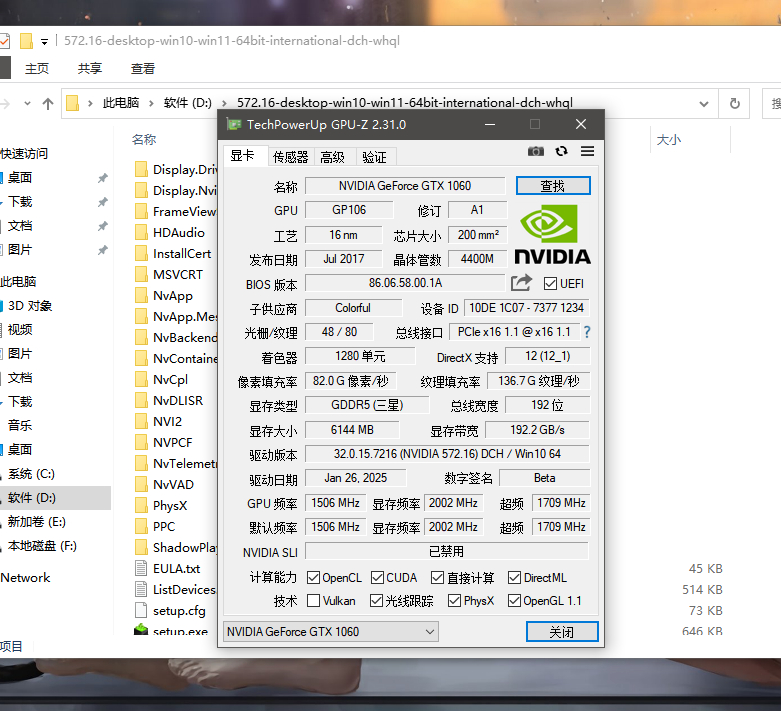
Task: Toggle the CUDA checkbox
Action: 378,577
